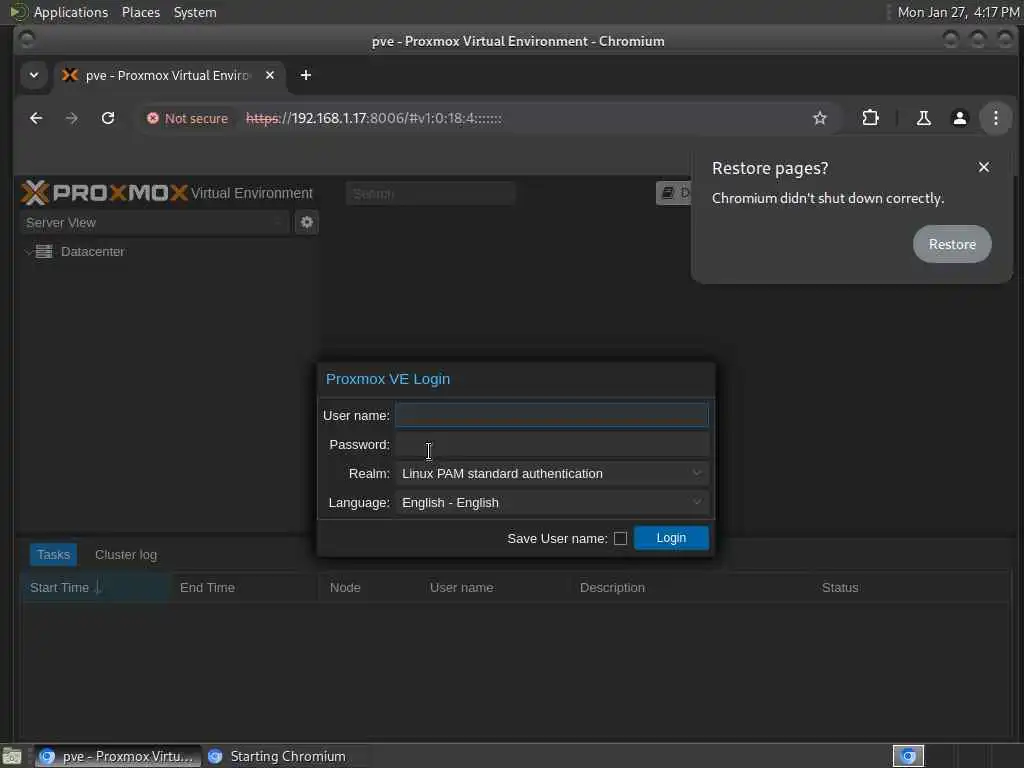Viewport: 1024px width, 768px height.
Task: Open the browser profile icon
Action: pyautogui.click(x=959, y=118)
